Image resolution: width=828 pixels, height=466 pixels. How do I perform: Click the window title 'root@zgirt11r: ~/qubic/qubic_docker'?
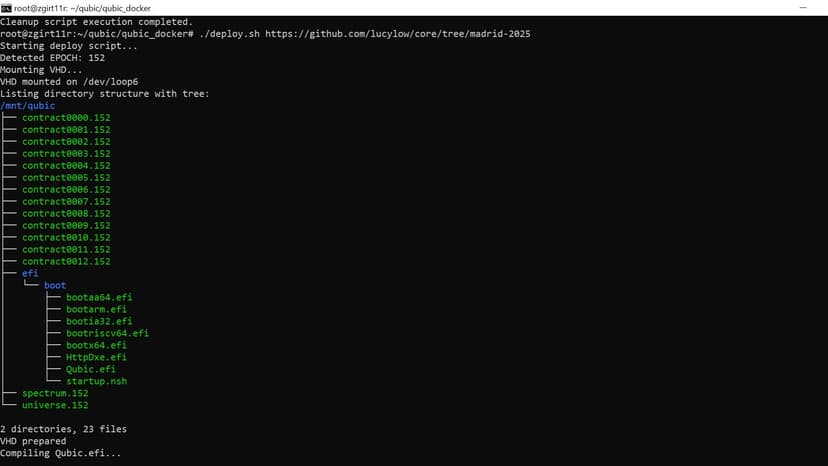pos(82,8)
